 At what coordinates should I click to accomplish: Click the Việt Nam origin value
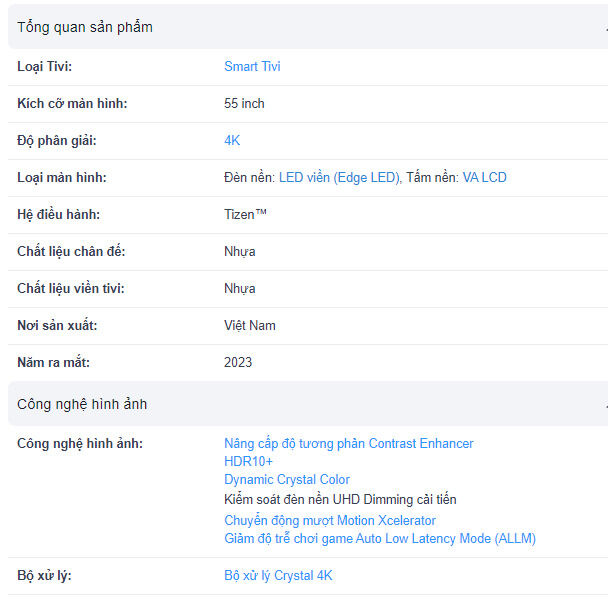[249, 326]
